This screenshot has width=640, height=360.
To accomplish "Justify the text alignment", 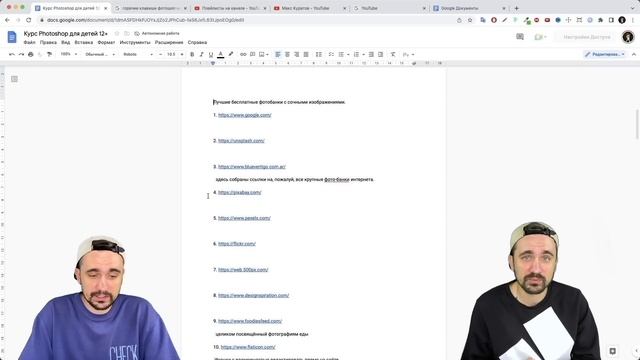I will (x=306, y=54).
